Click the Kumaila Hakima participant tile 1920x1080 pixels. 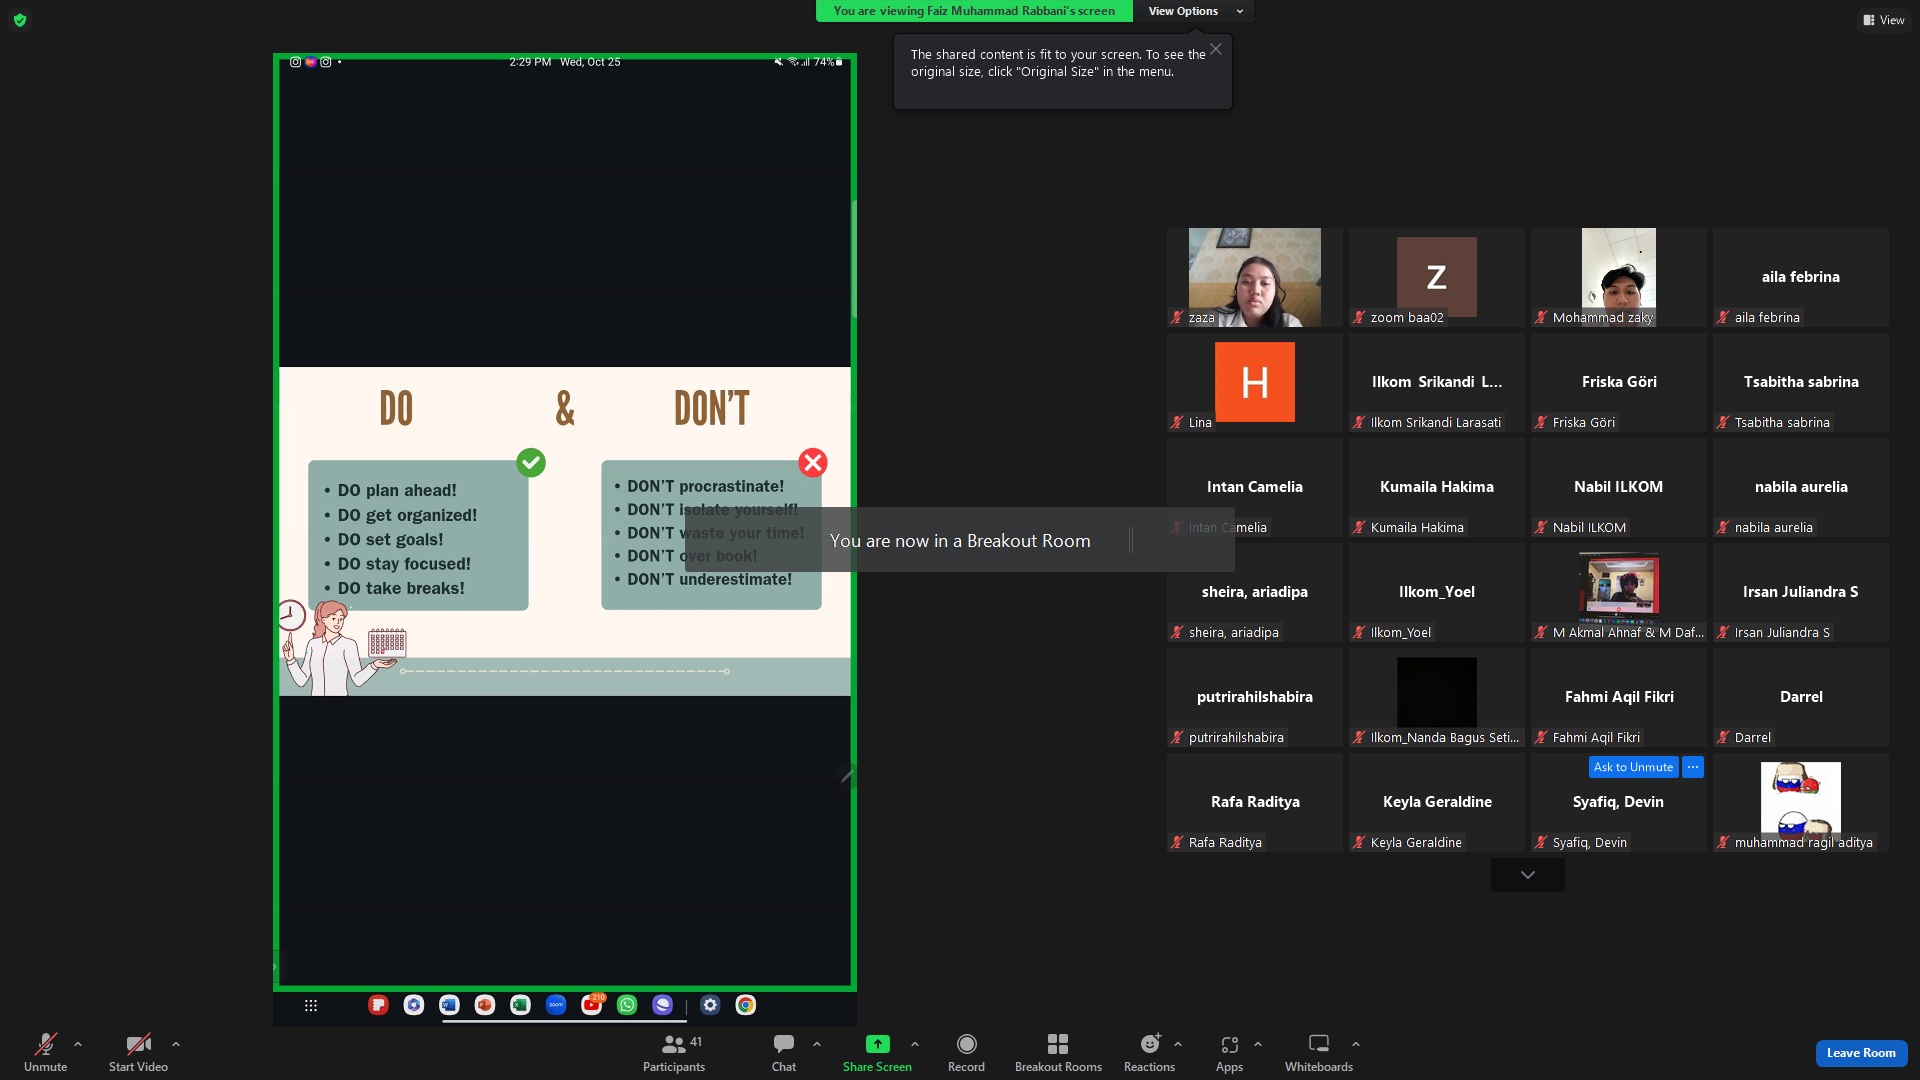(1436, 487)
